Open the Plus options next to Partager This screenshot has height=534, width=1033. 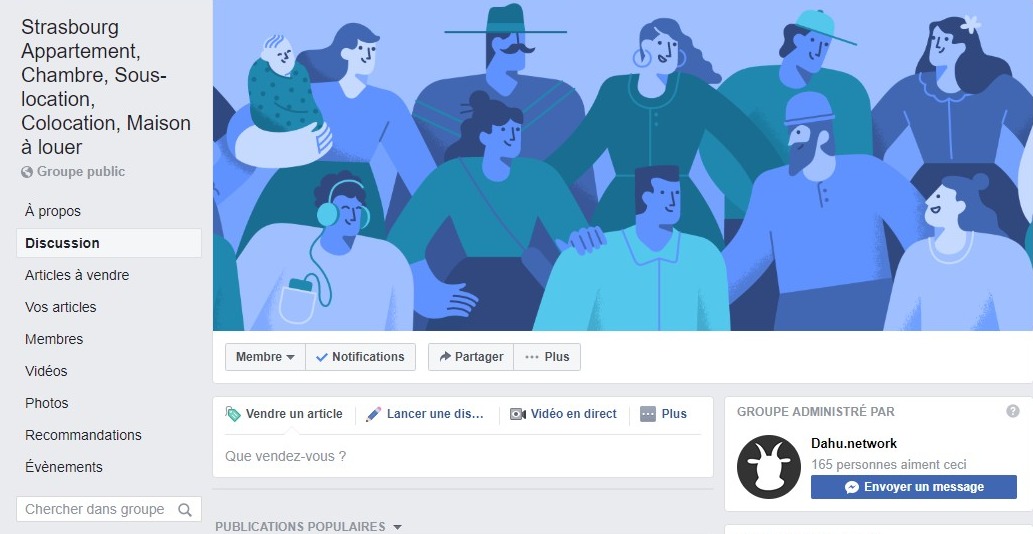pos(547,357)
